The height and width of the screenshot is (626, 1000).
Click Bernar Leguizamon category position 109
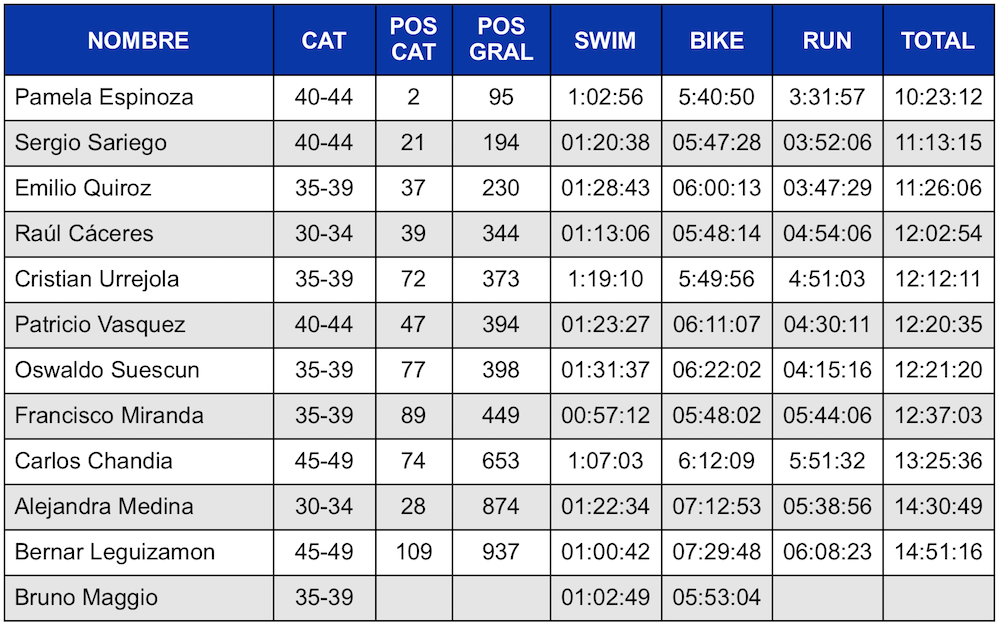click(413, 552)
